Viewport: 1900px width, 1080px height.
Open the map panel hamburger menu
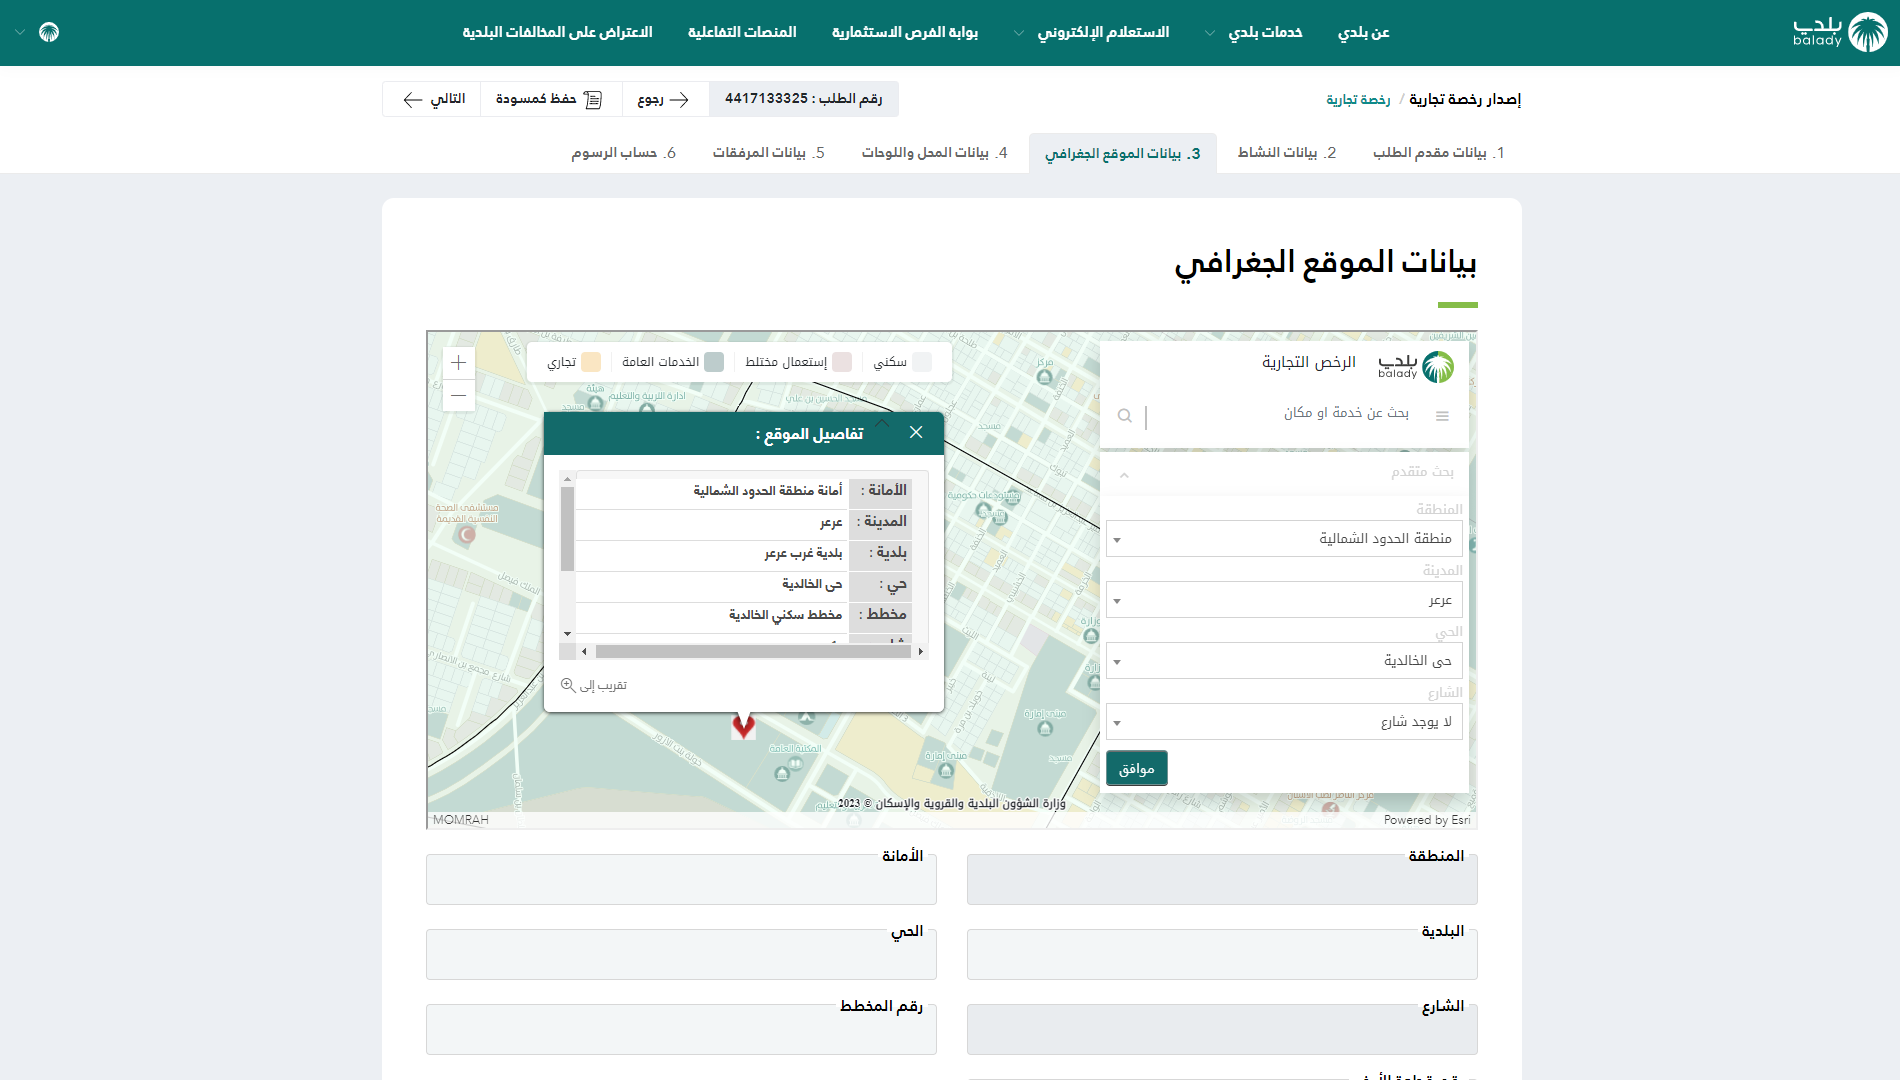pos(1442,416)
